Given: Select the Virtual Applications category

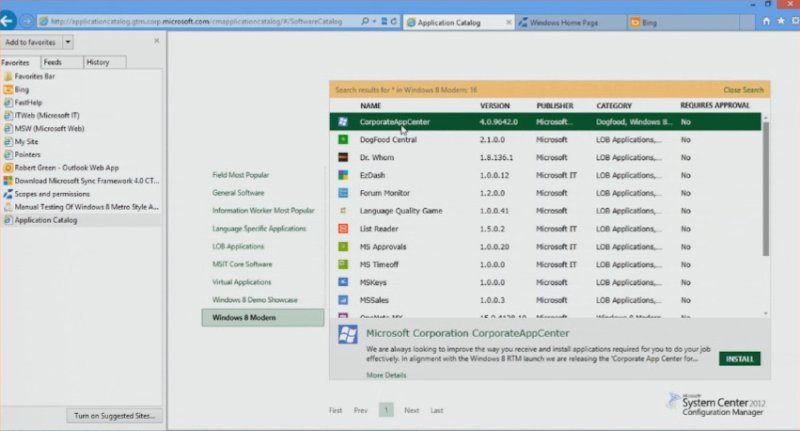Looking at the screenshot, I should pyautogui.click(x=242, y=282).
